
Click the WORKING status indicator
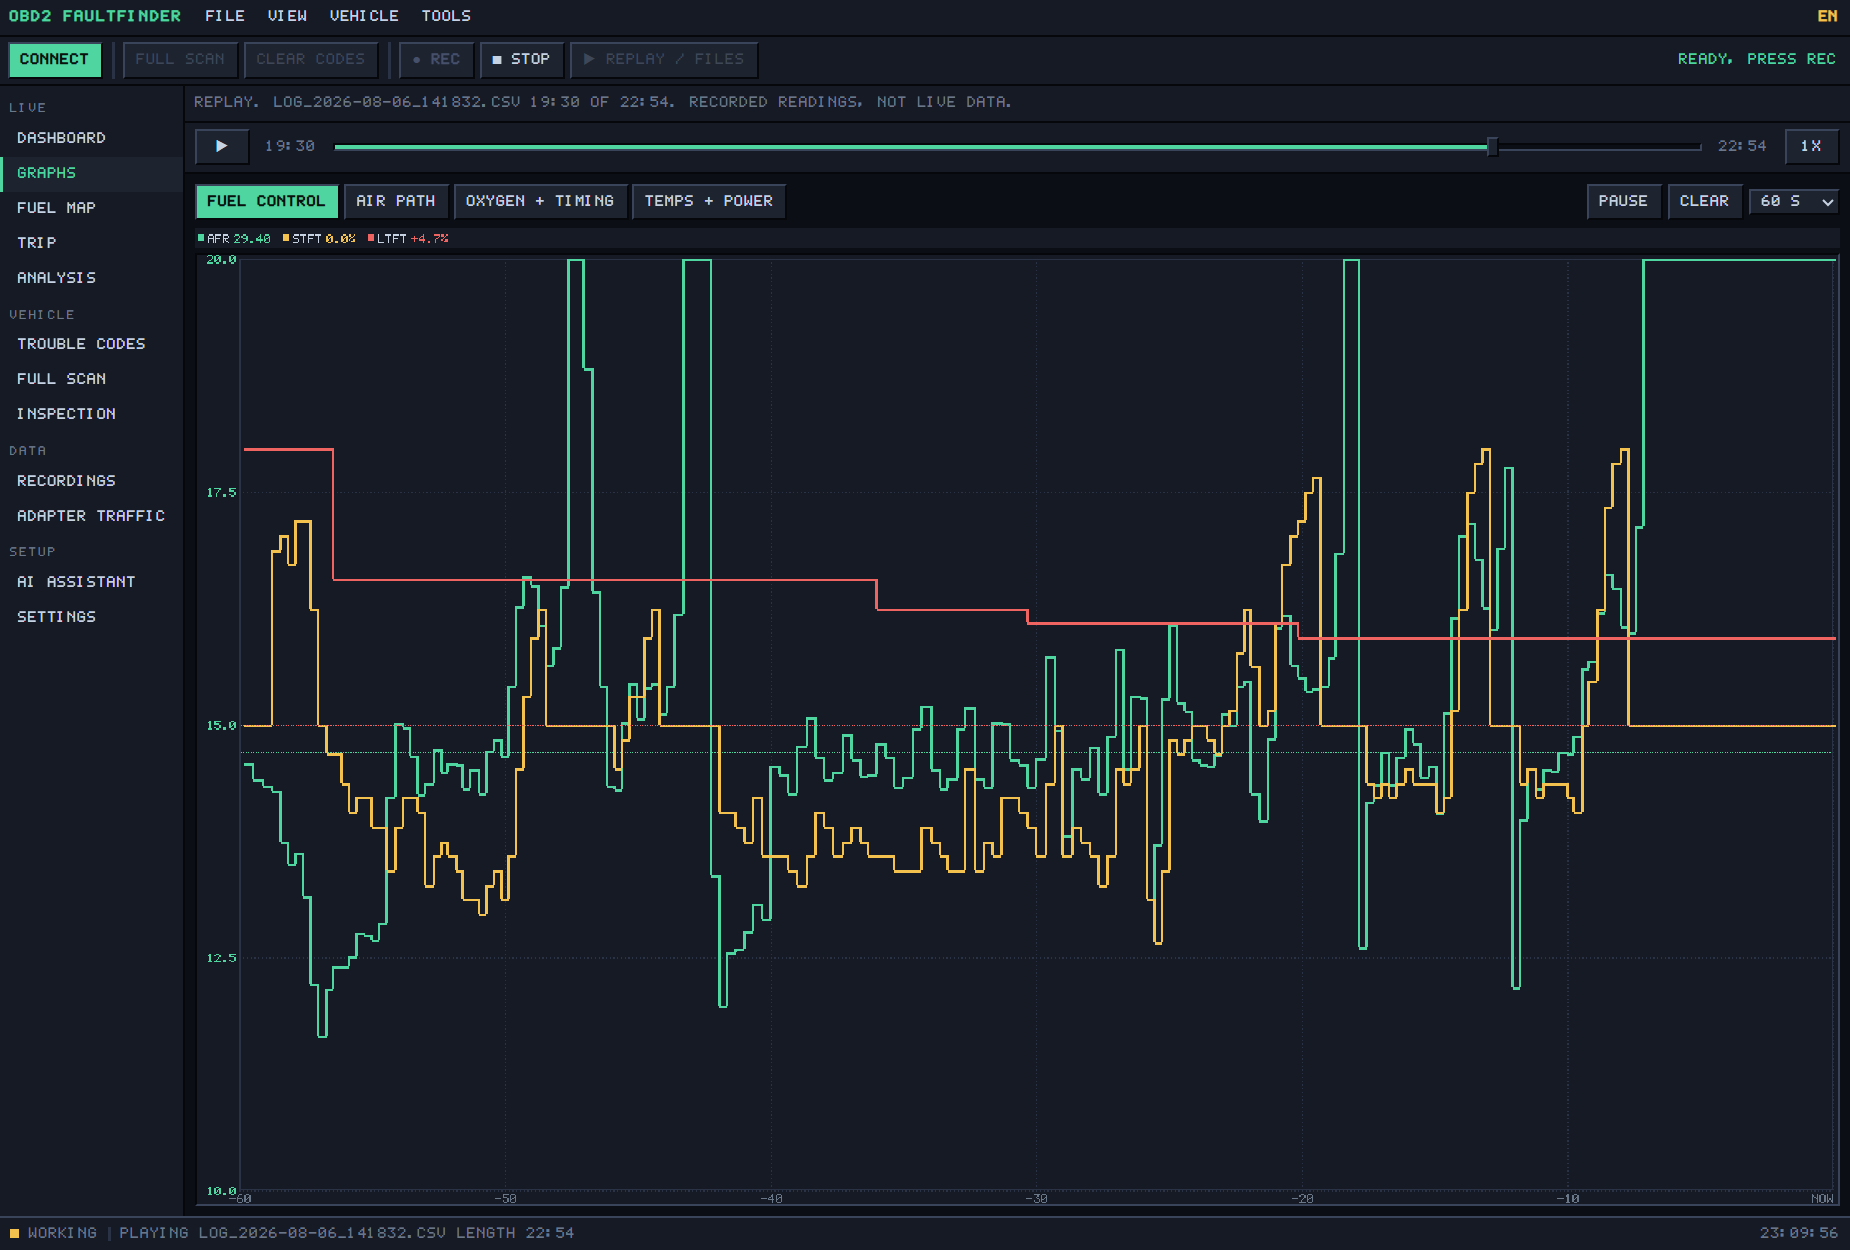point(54,1233)
